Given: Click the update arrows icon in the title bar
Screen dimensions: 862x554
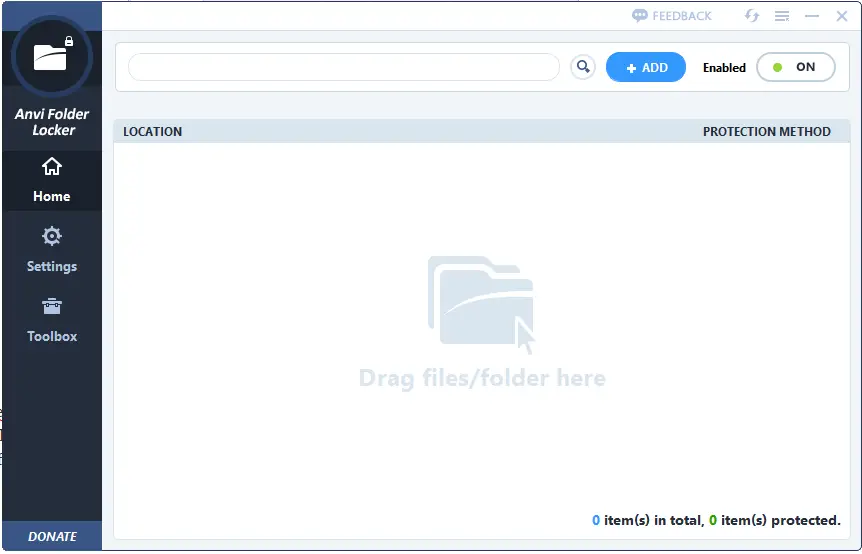Looking at the screenshot, I should (752, 16).
